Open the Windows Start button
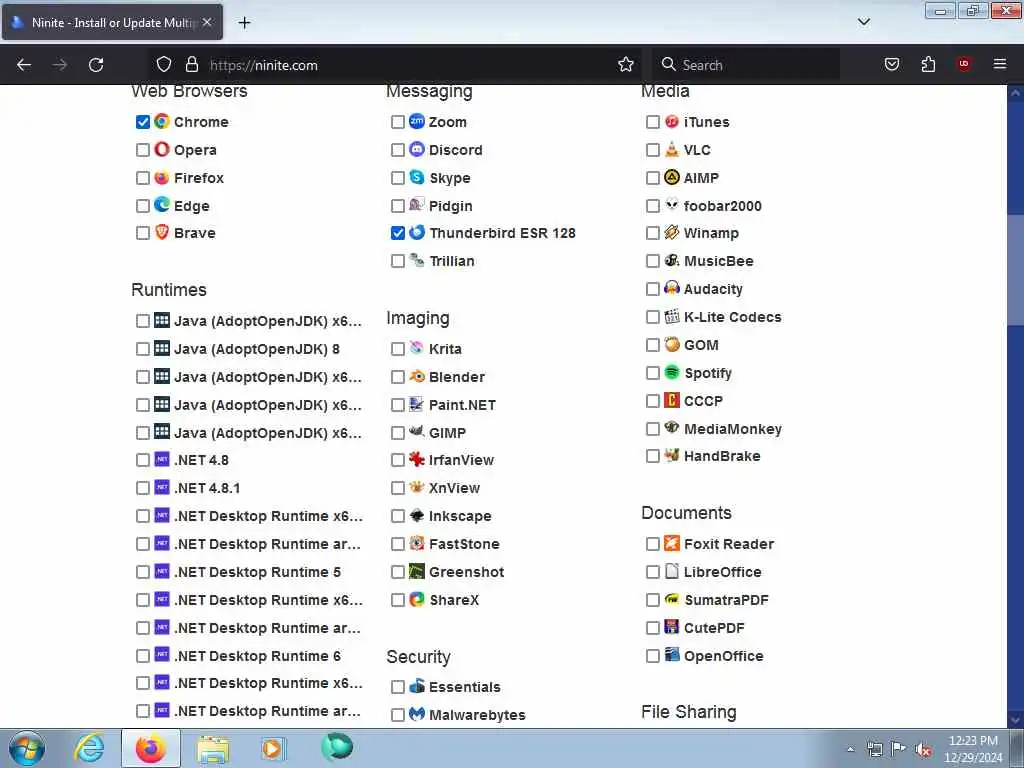The image size is (1024, 768). tap(27, 748)
